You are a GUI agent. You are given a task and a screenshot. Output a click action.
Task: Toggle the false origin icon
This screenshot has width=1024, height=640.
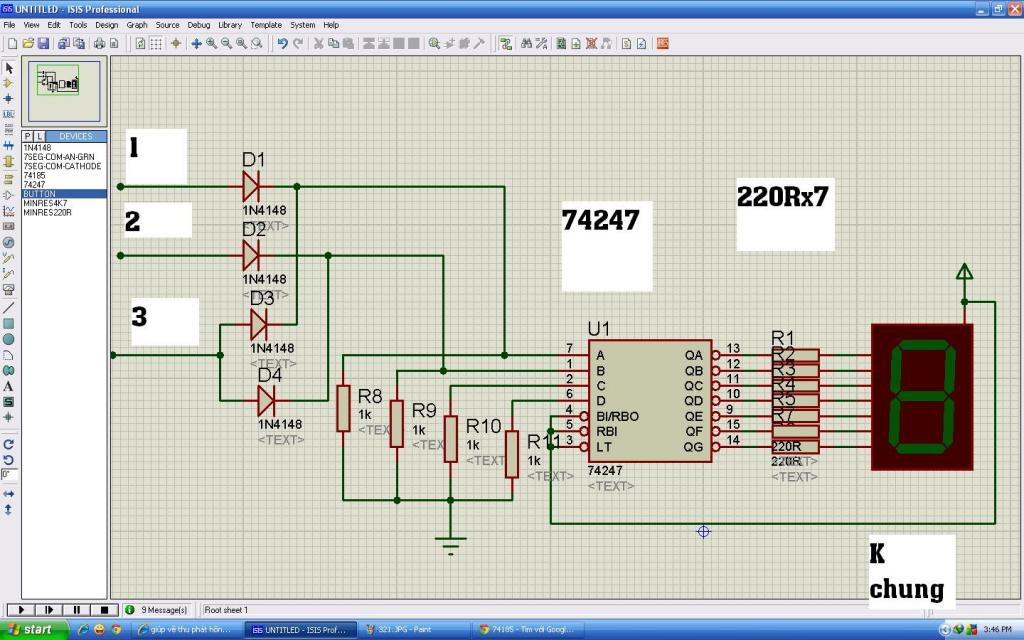[176, 44]
